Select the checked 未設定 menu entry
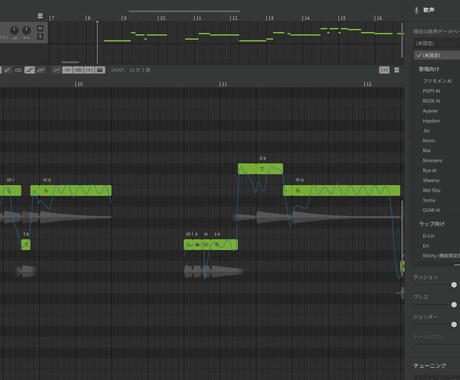 (x=437, y=55)
